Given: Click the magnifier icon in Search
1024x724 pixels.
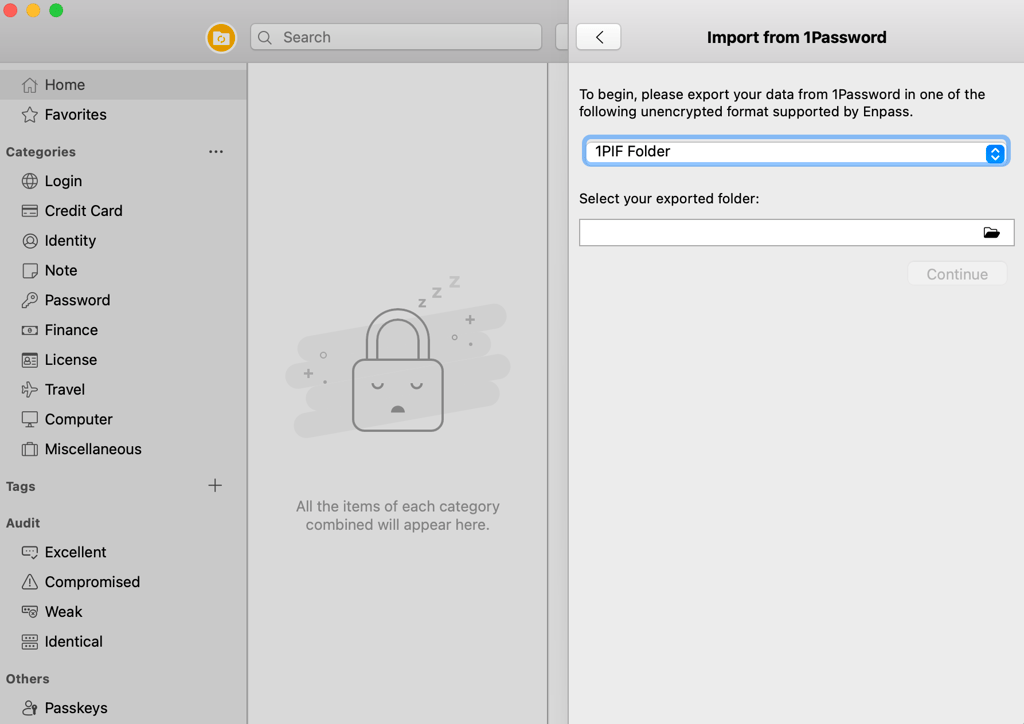Looking at the screenshot, I should tap(264, 37).
